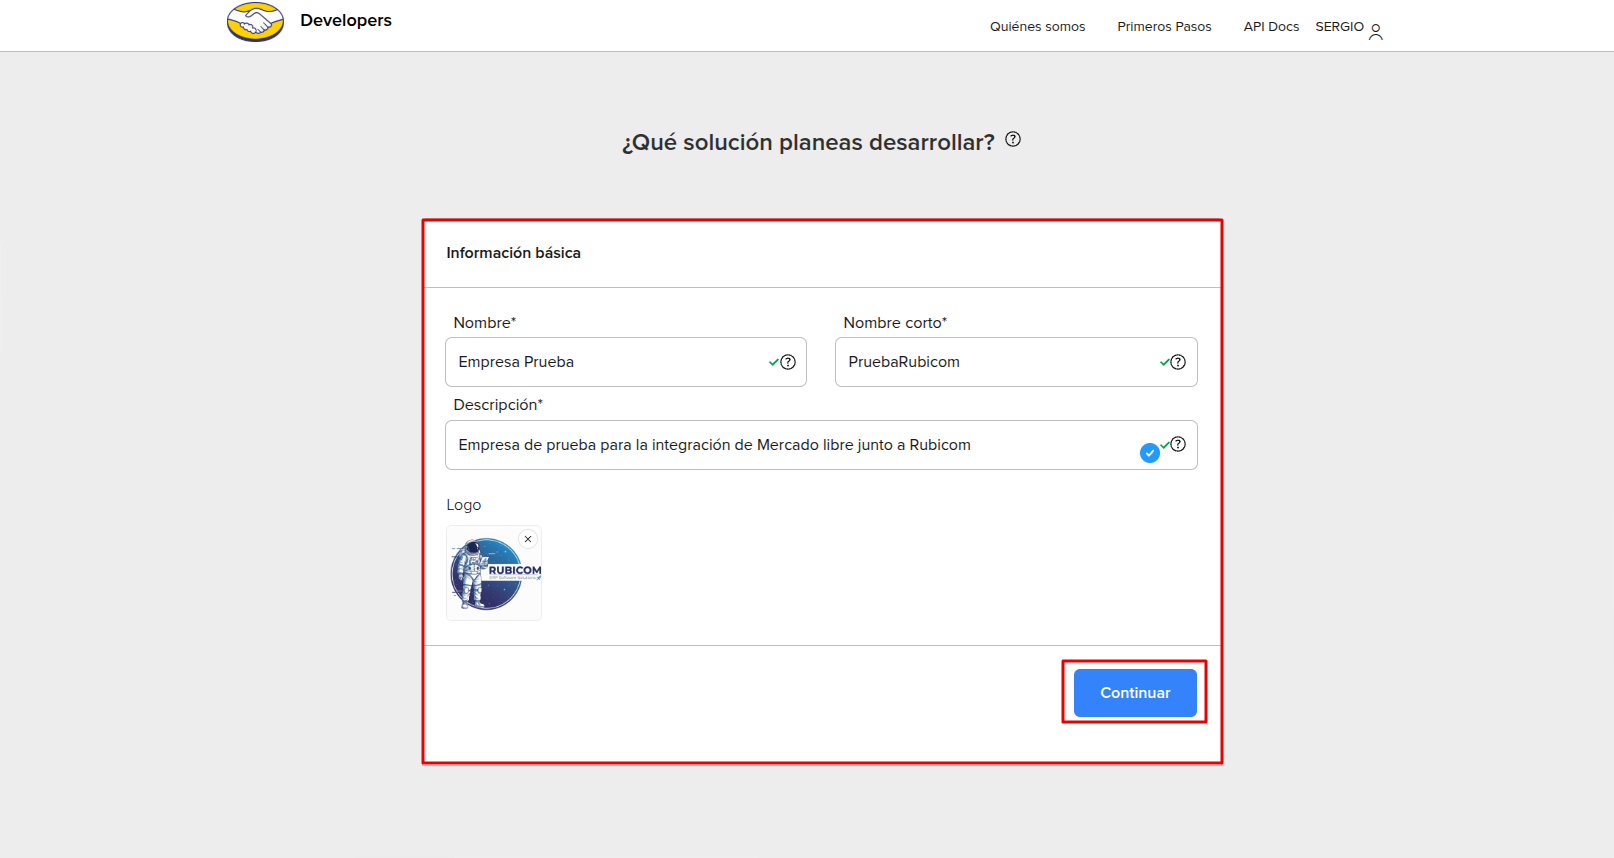Screen dimensions: 1614x858
Task: Click the help icon in Descripción field
Action: (1178, 444)
